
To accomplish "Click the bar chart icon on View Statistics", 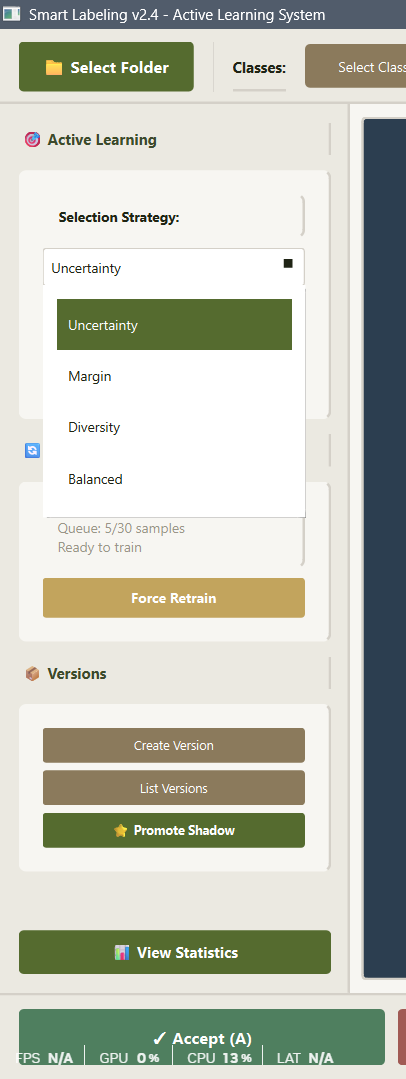I will (122, 952).
